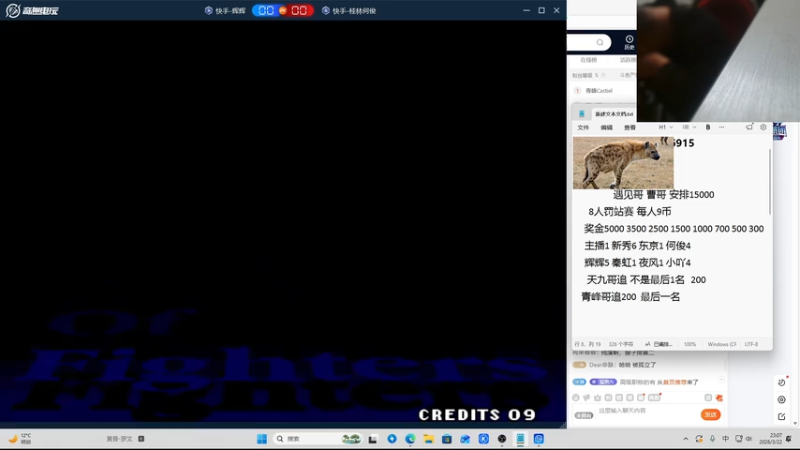
Task: Click the red score counter in title bar
Action: 299,11
